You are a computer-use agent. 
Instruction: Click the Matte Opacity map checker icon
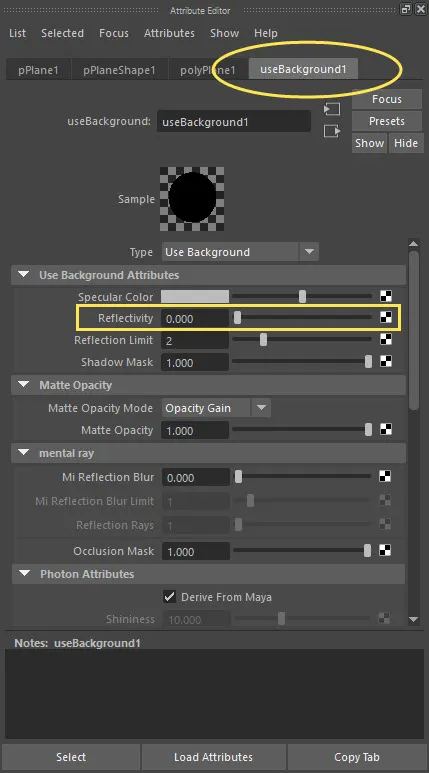tap(386, 429)
